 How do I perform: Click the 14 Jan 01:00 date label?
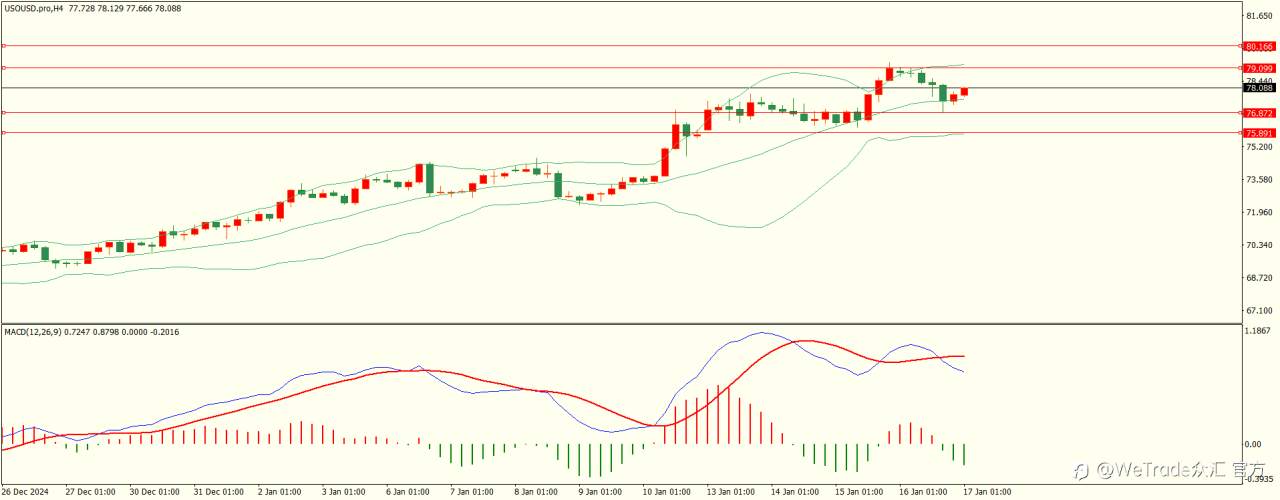[794, 492]
